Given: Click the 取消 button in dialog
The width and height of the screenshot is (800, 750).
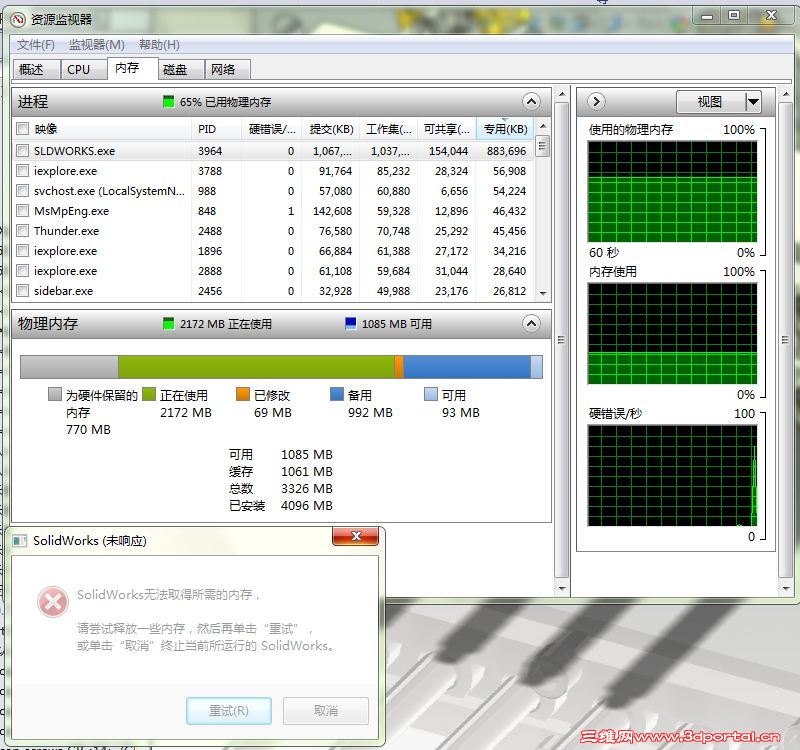Looking at the screenshot, I should (326, 711).
